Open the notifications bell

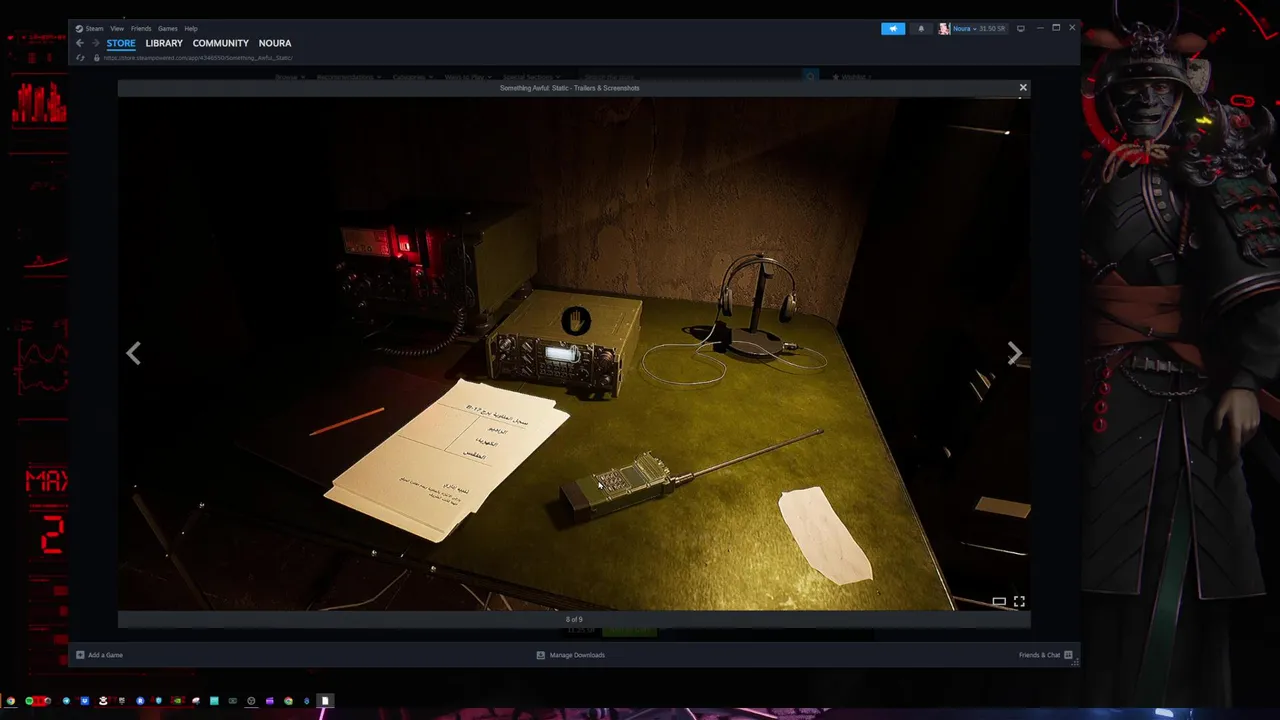[x=921, y=28]
